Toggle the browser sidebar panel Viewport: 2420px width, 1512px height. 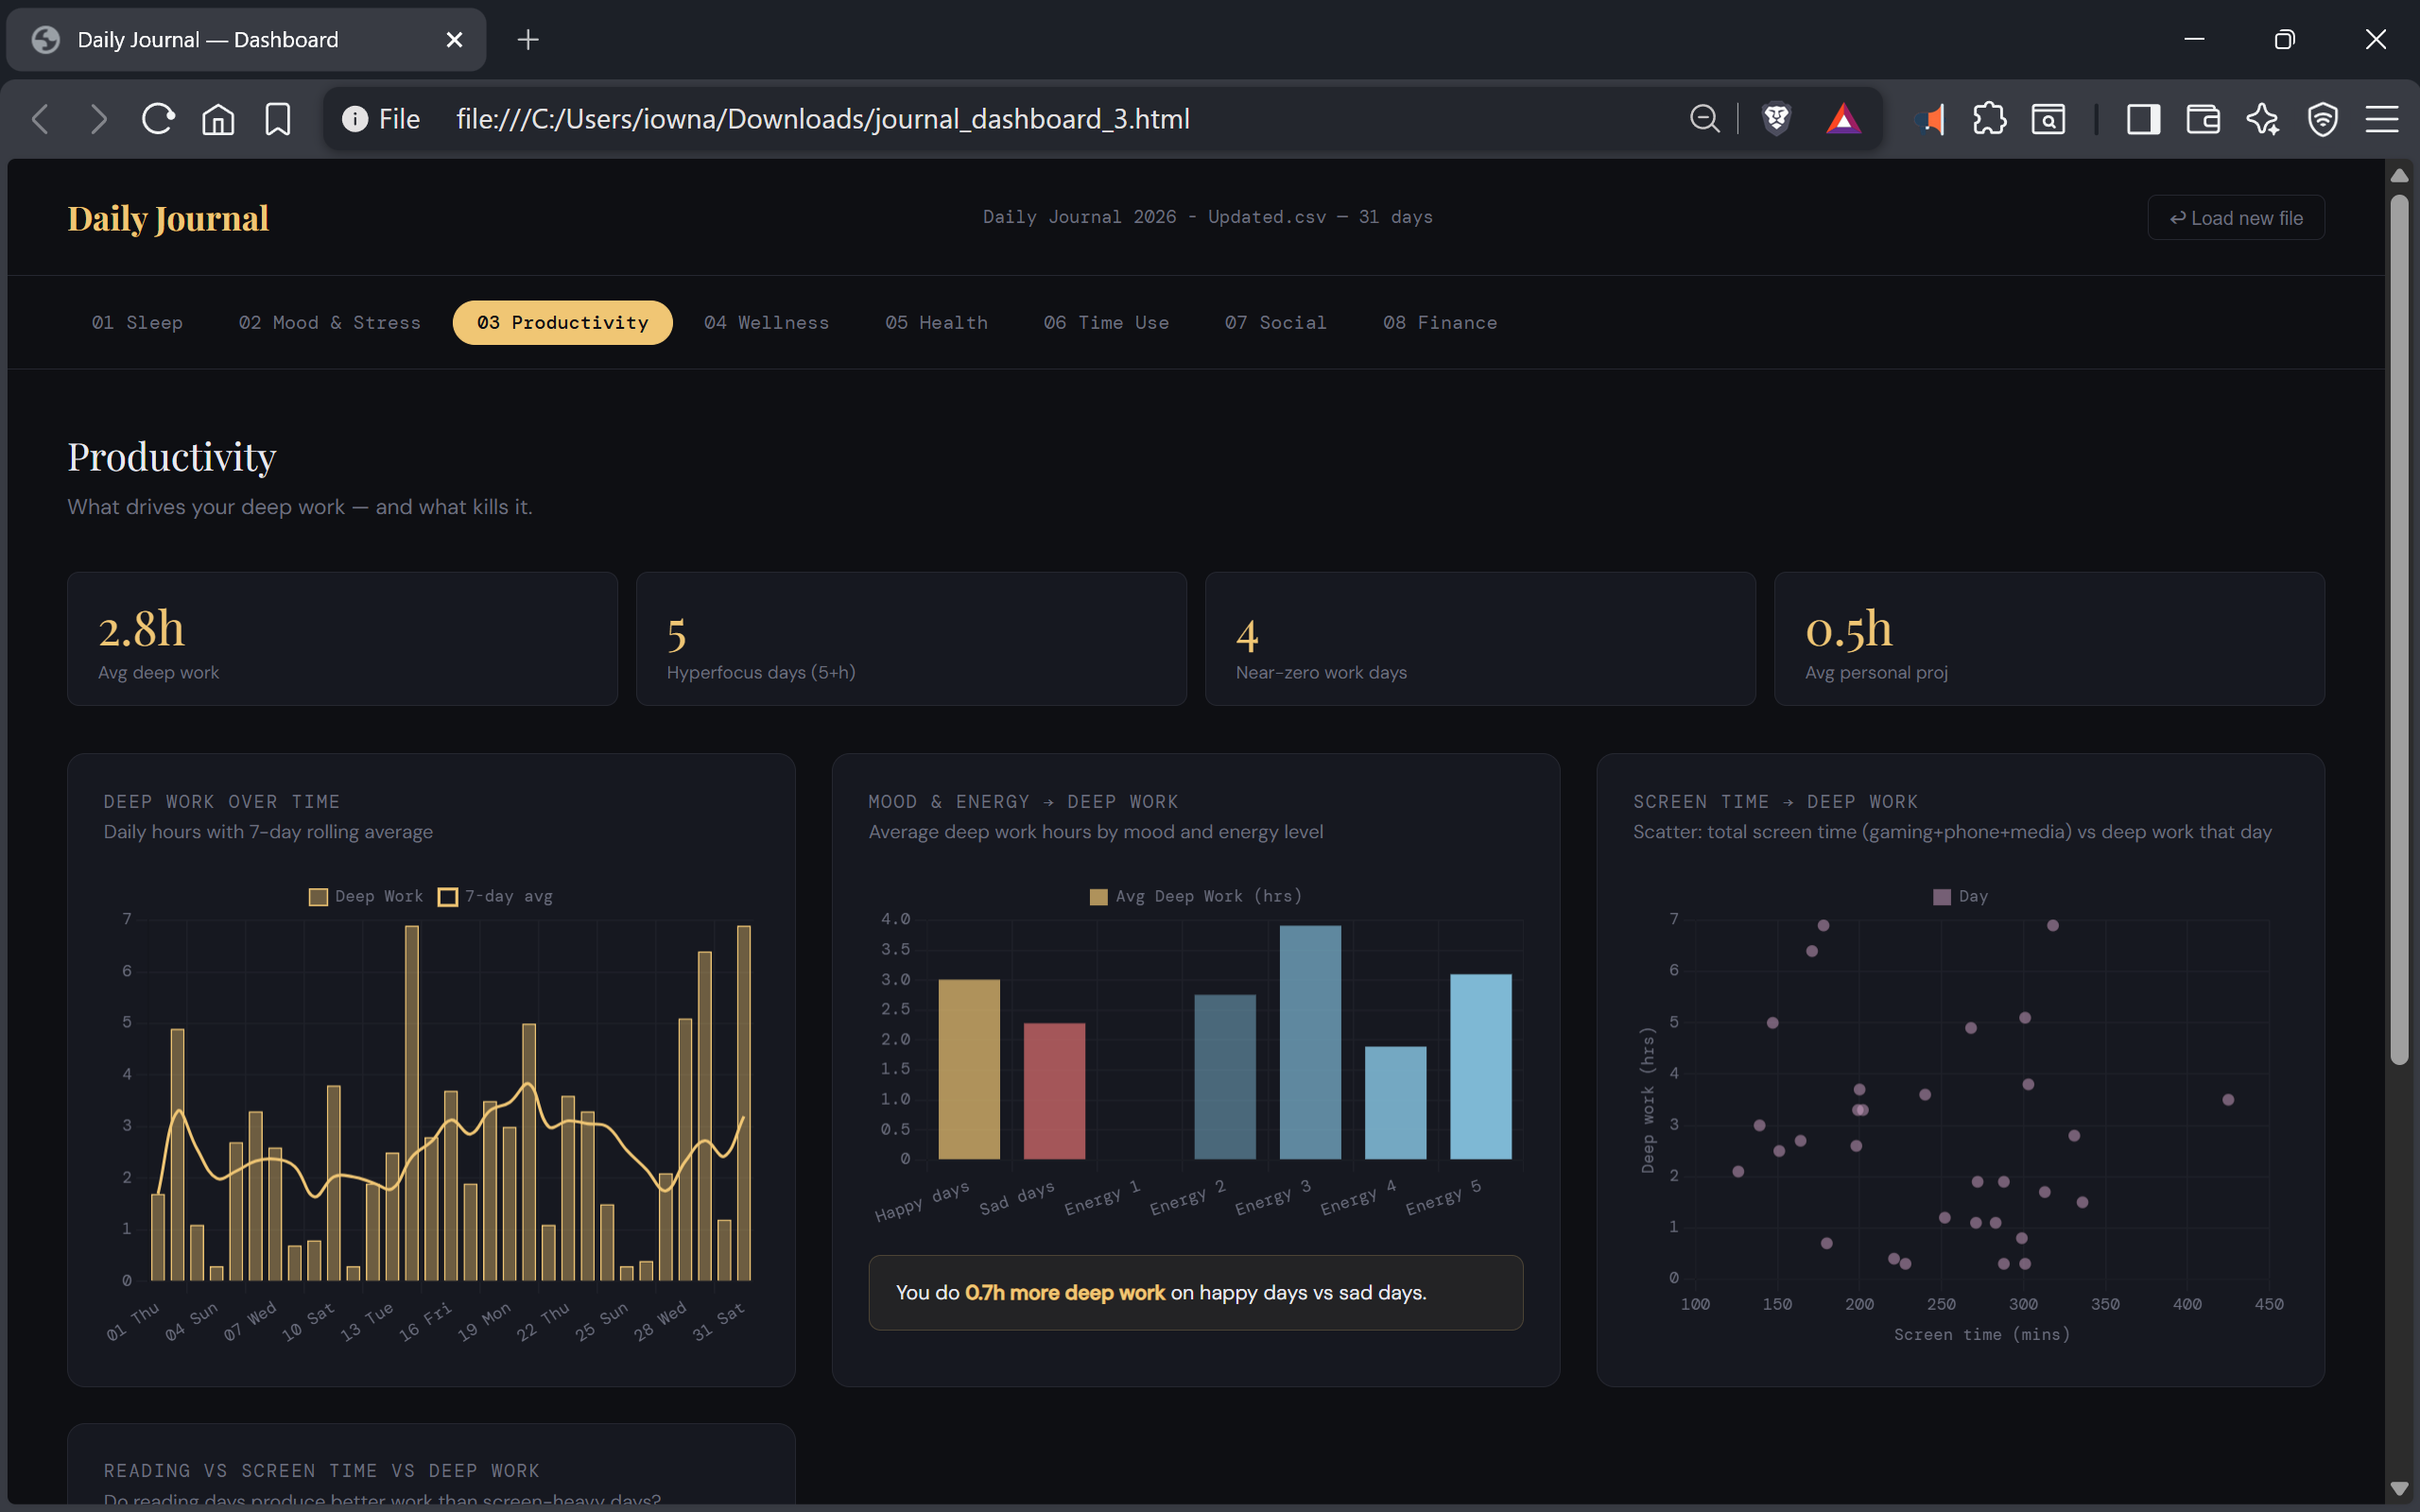pos(2143,119)
